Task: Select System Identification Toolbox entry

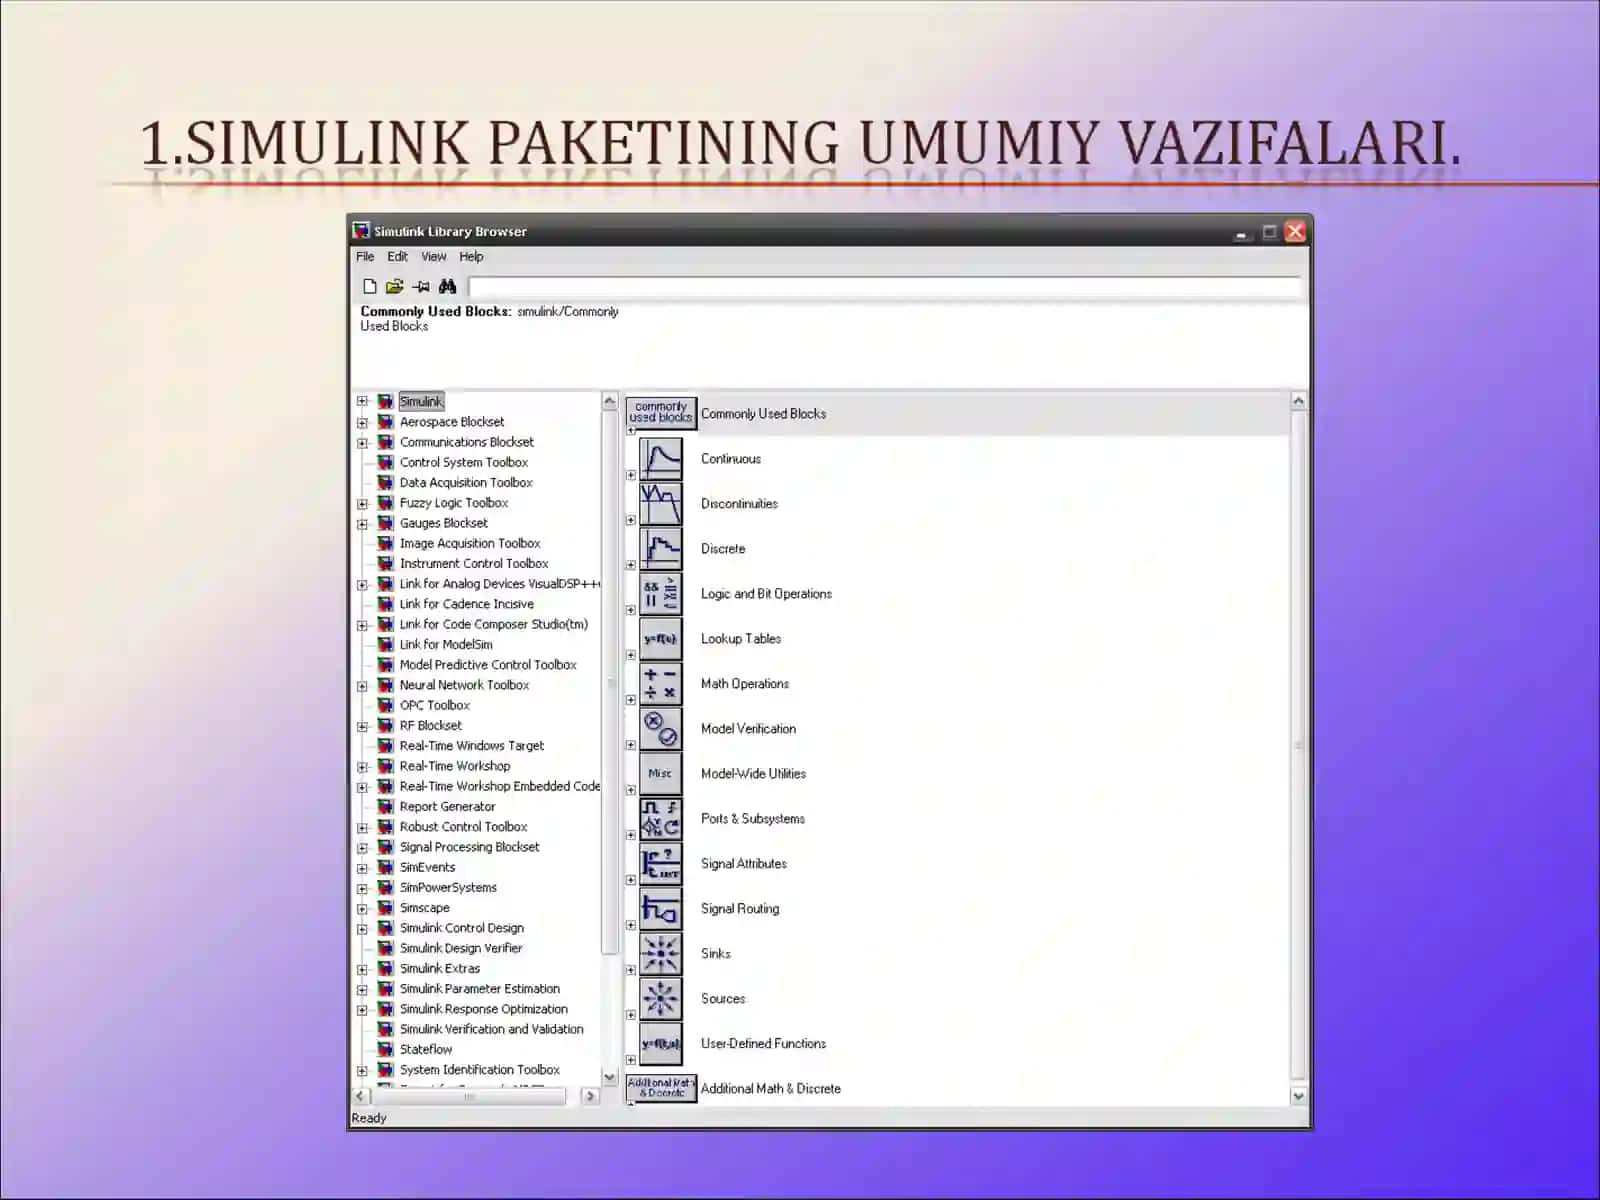Action: point(480,1070)
